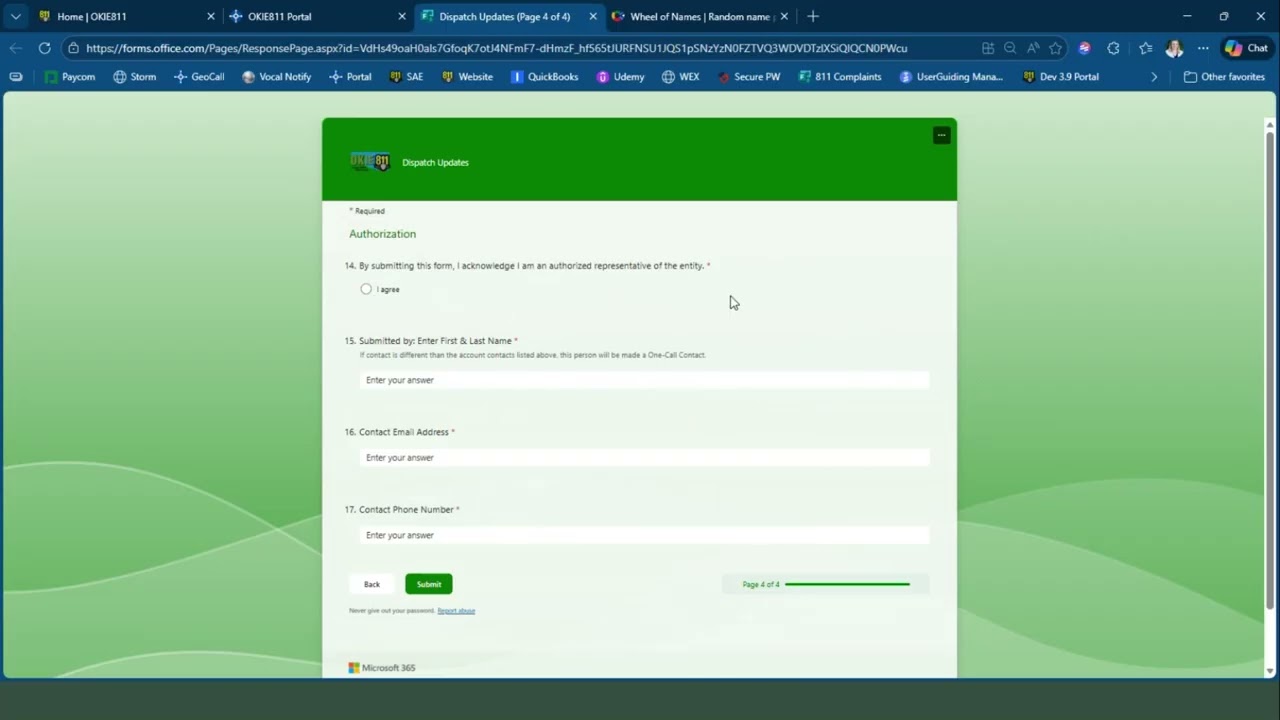
Task: Expand the favorites bar overflow chevron
Action: click(1154, 77)
